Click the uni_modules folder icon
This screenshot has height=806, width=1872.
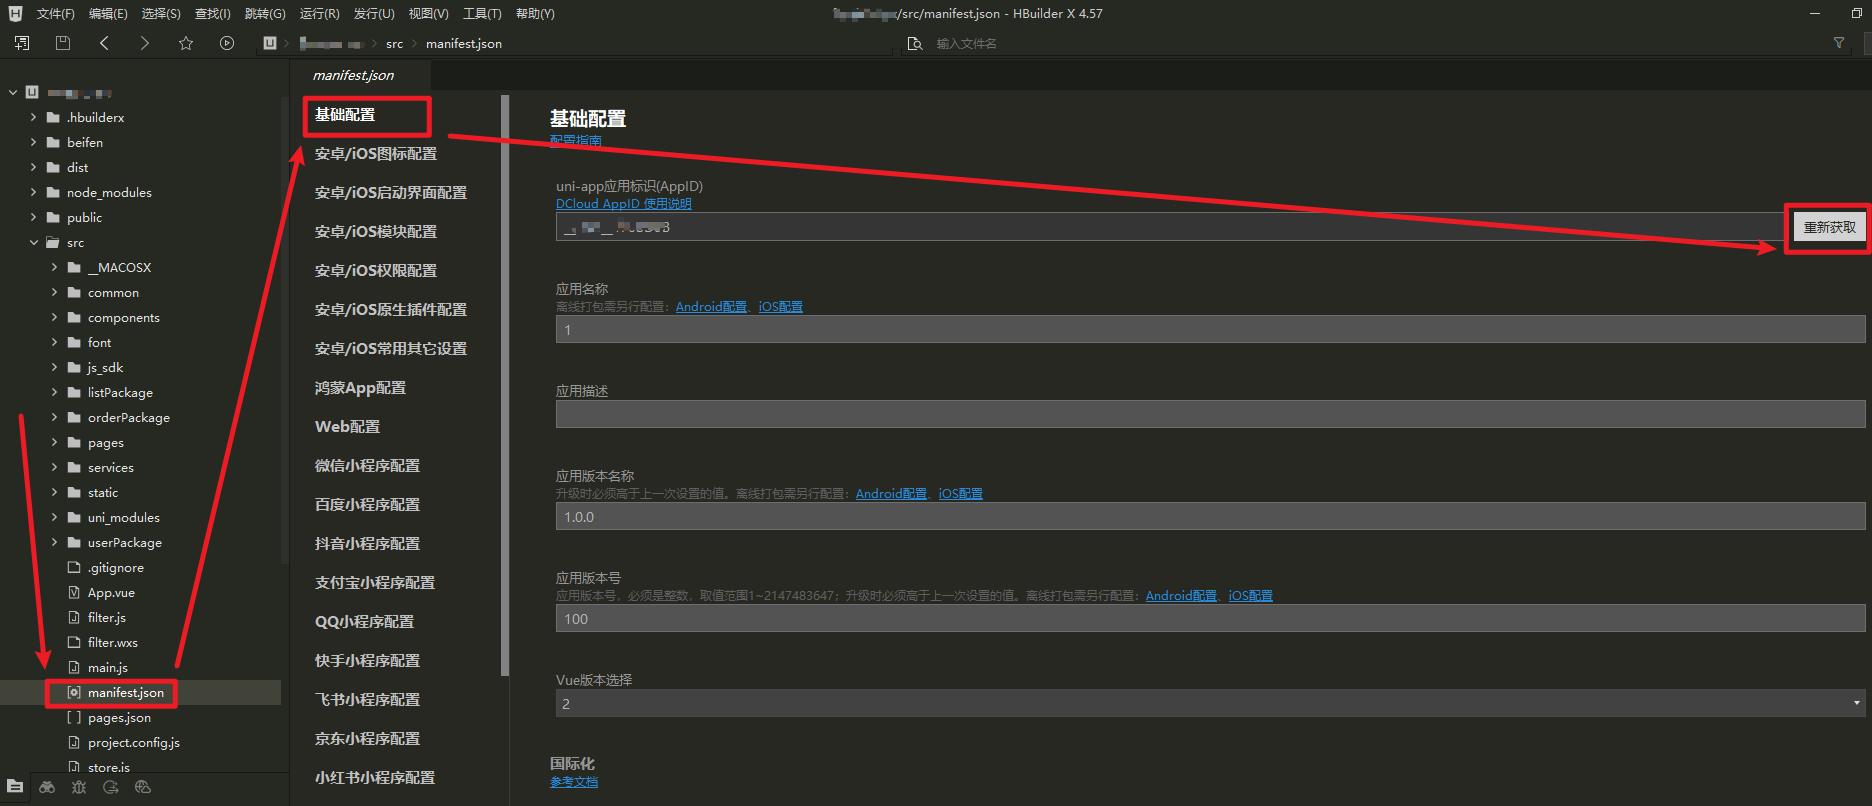click(74, 517)
